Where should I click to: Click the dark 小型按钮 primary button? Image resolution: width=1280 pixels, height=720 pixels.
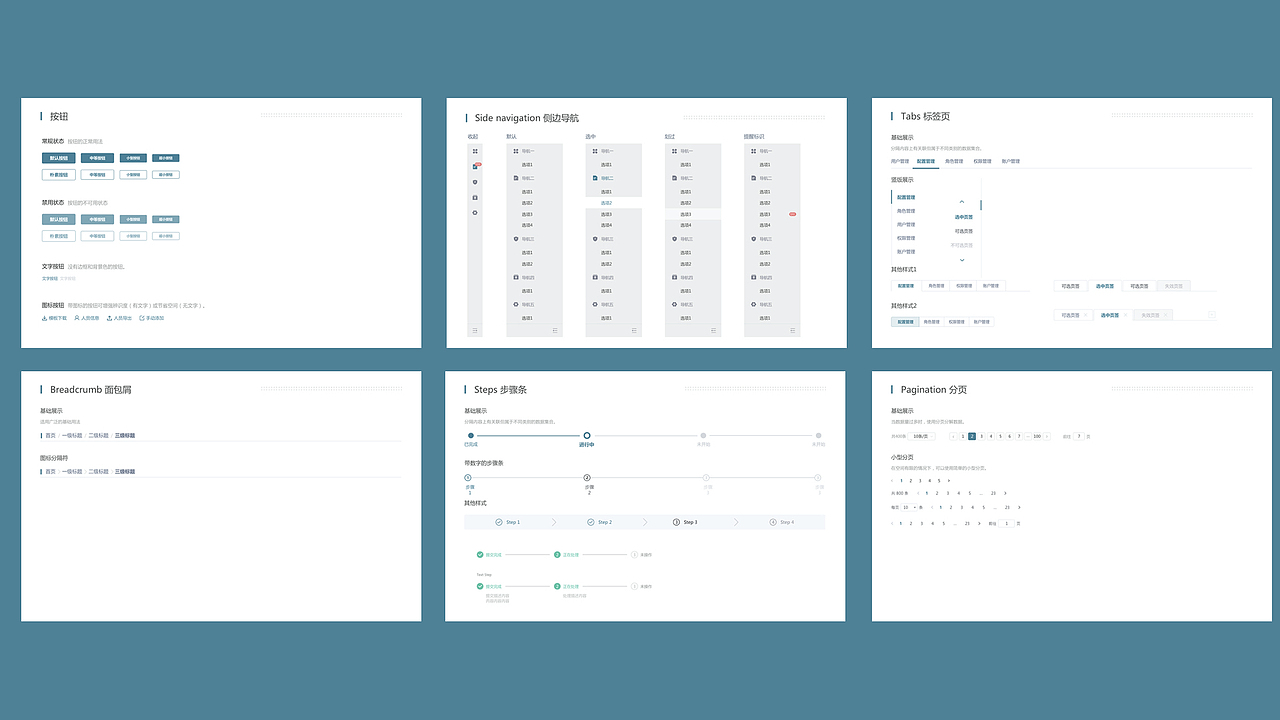pos(133,158)
